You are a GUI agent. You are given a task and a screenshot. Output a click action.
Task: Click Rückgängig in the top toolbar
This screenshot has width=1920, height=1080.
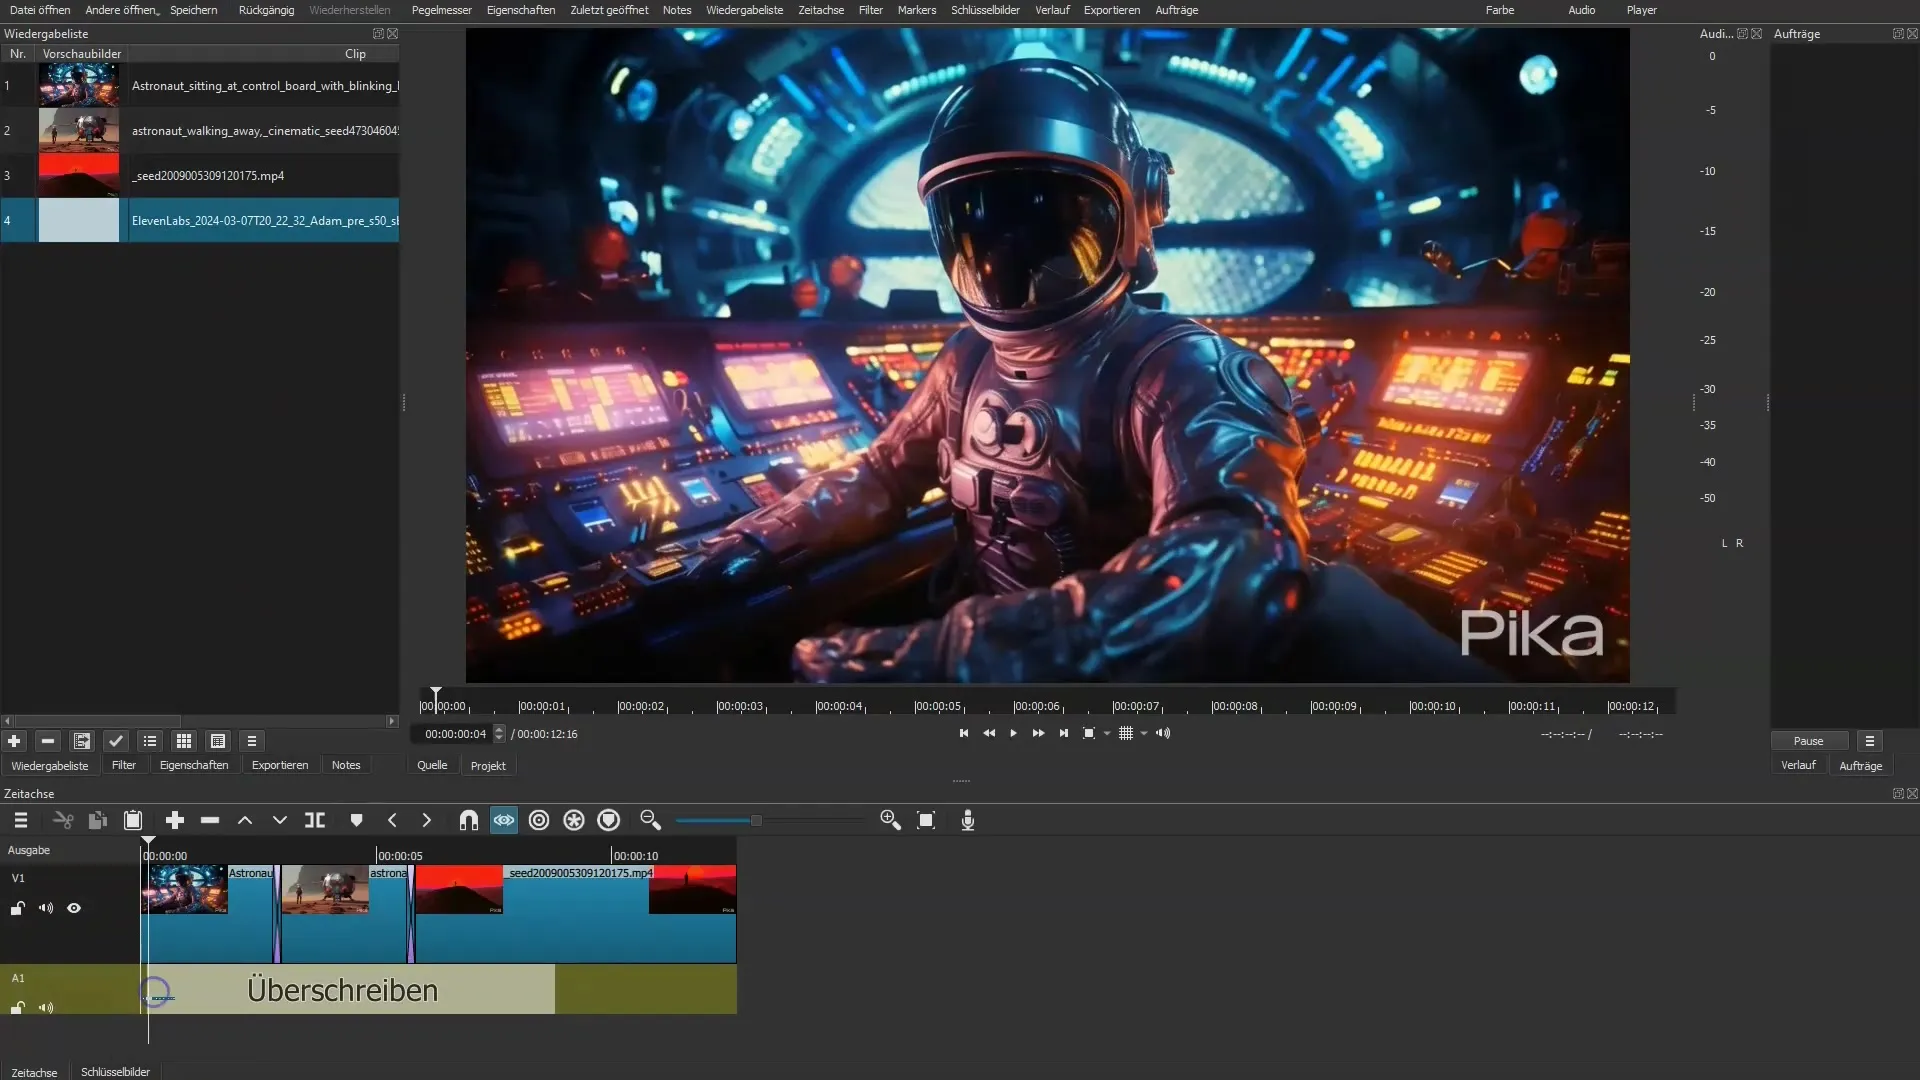tap(266, 10)
